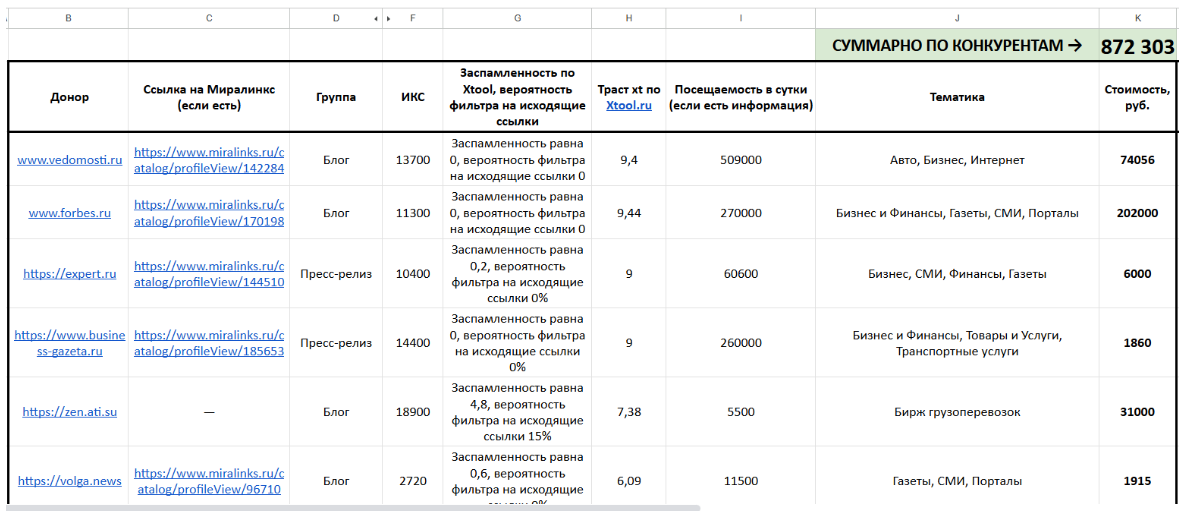Follow Miralinks link profileView/96710
Screen dimensions: 1181x512
point(209,480)
